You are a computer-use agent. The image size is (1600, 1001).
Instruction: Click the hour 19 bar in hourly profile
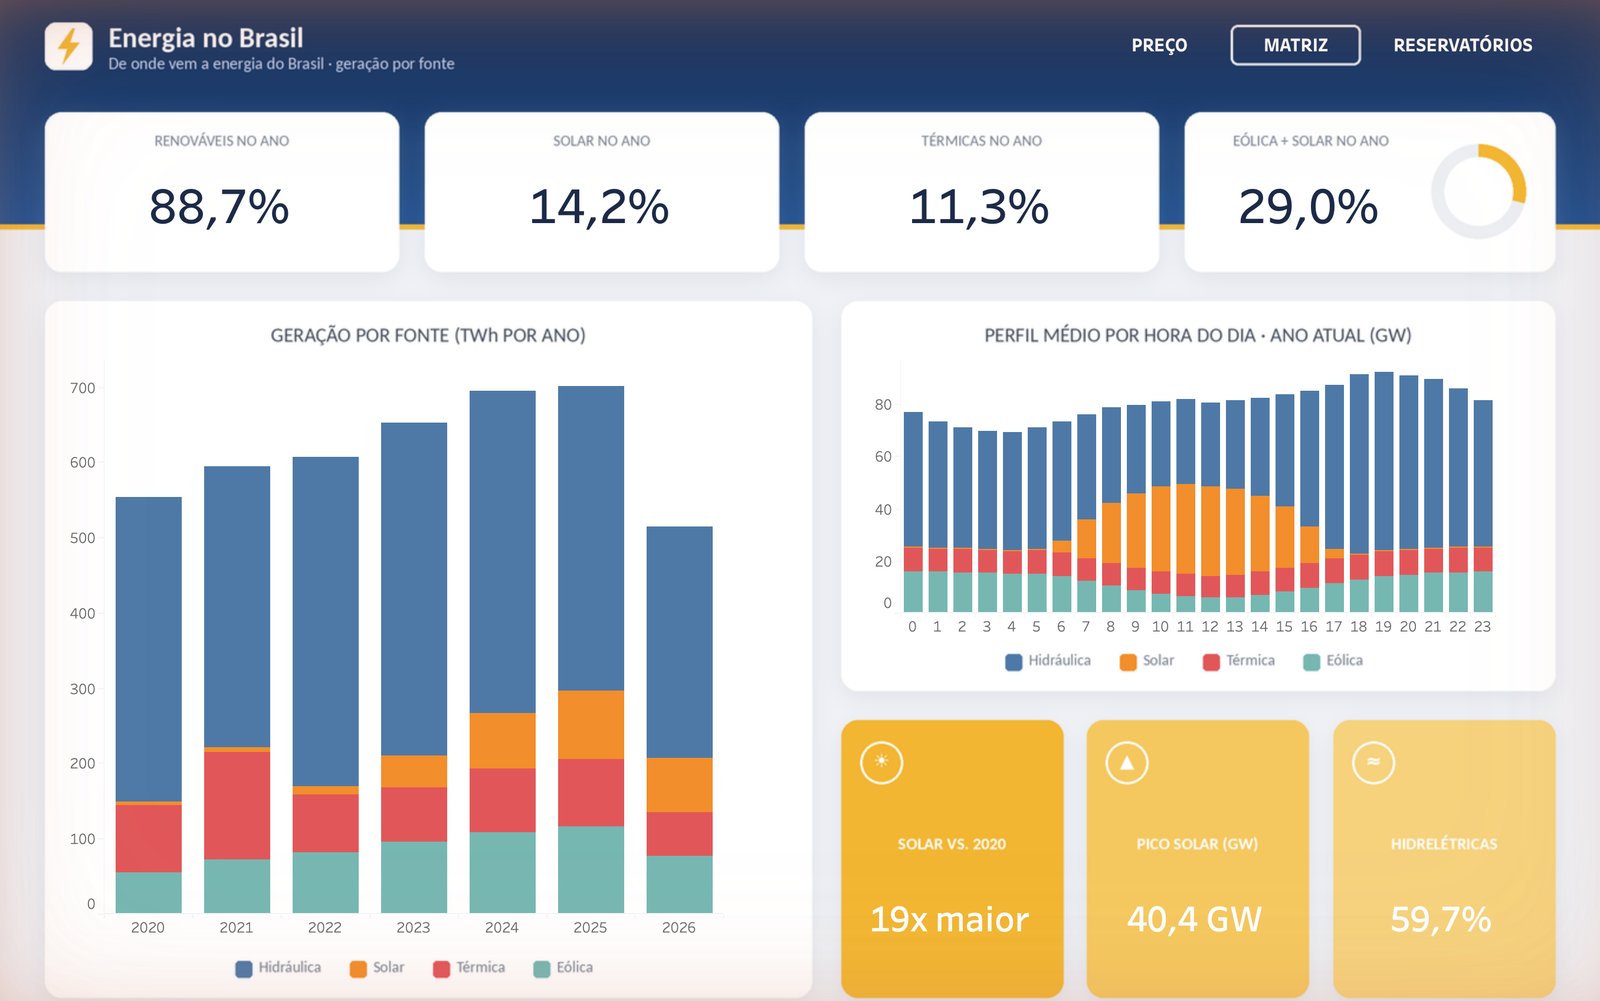(x=1384, y=492)
